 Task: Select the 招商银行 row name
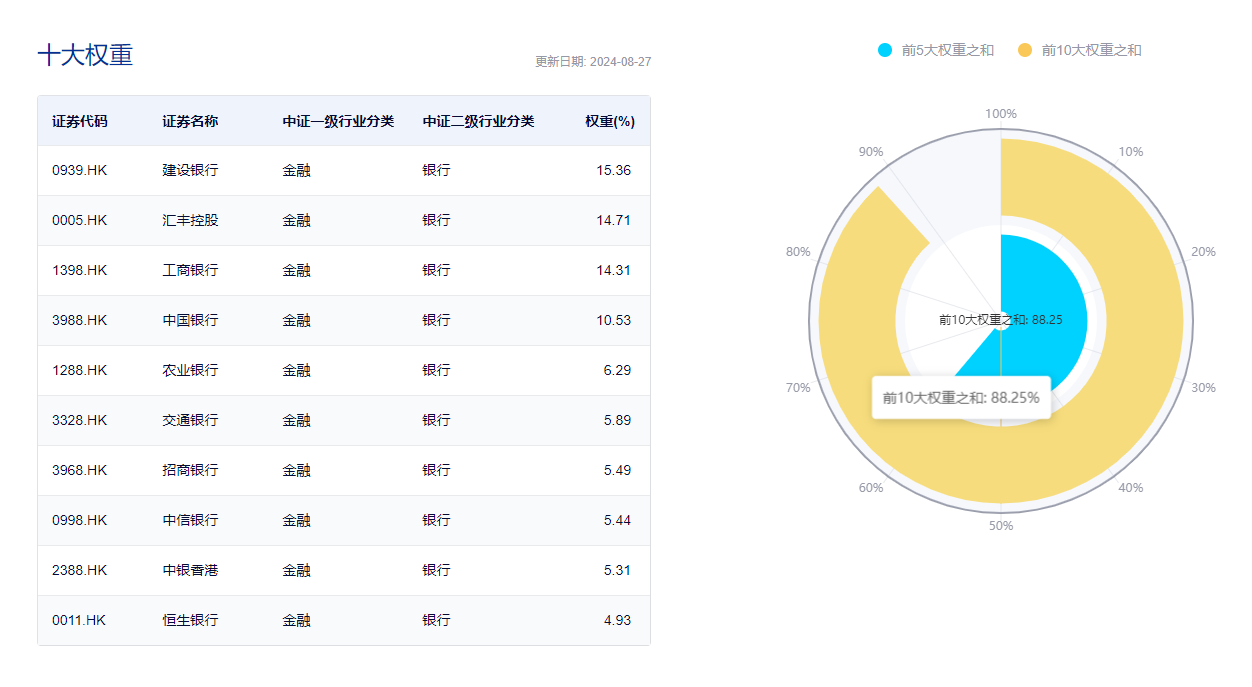pyautogui.click(x=190, y=470)
